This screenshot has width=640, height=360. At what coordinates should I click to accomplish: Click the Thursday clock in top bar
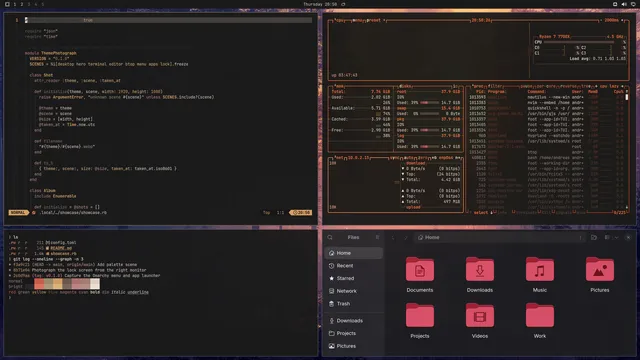coord(320,4)
